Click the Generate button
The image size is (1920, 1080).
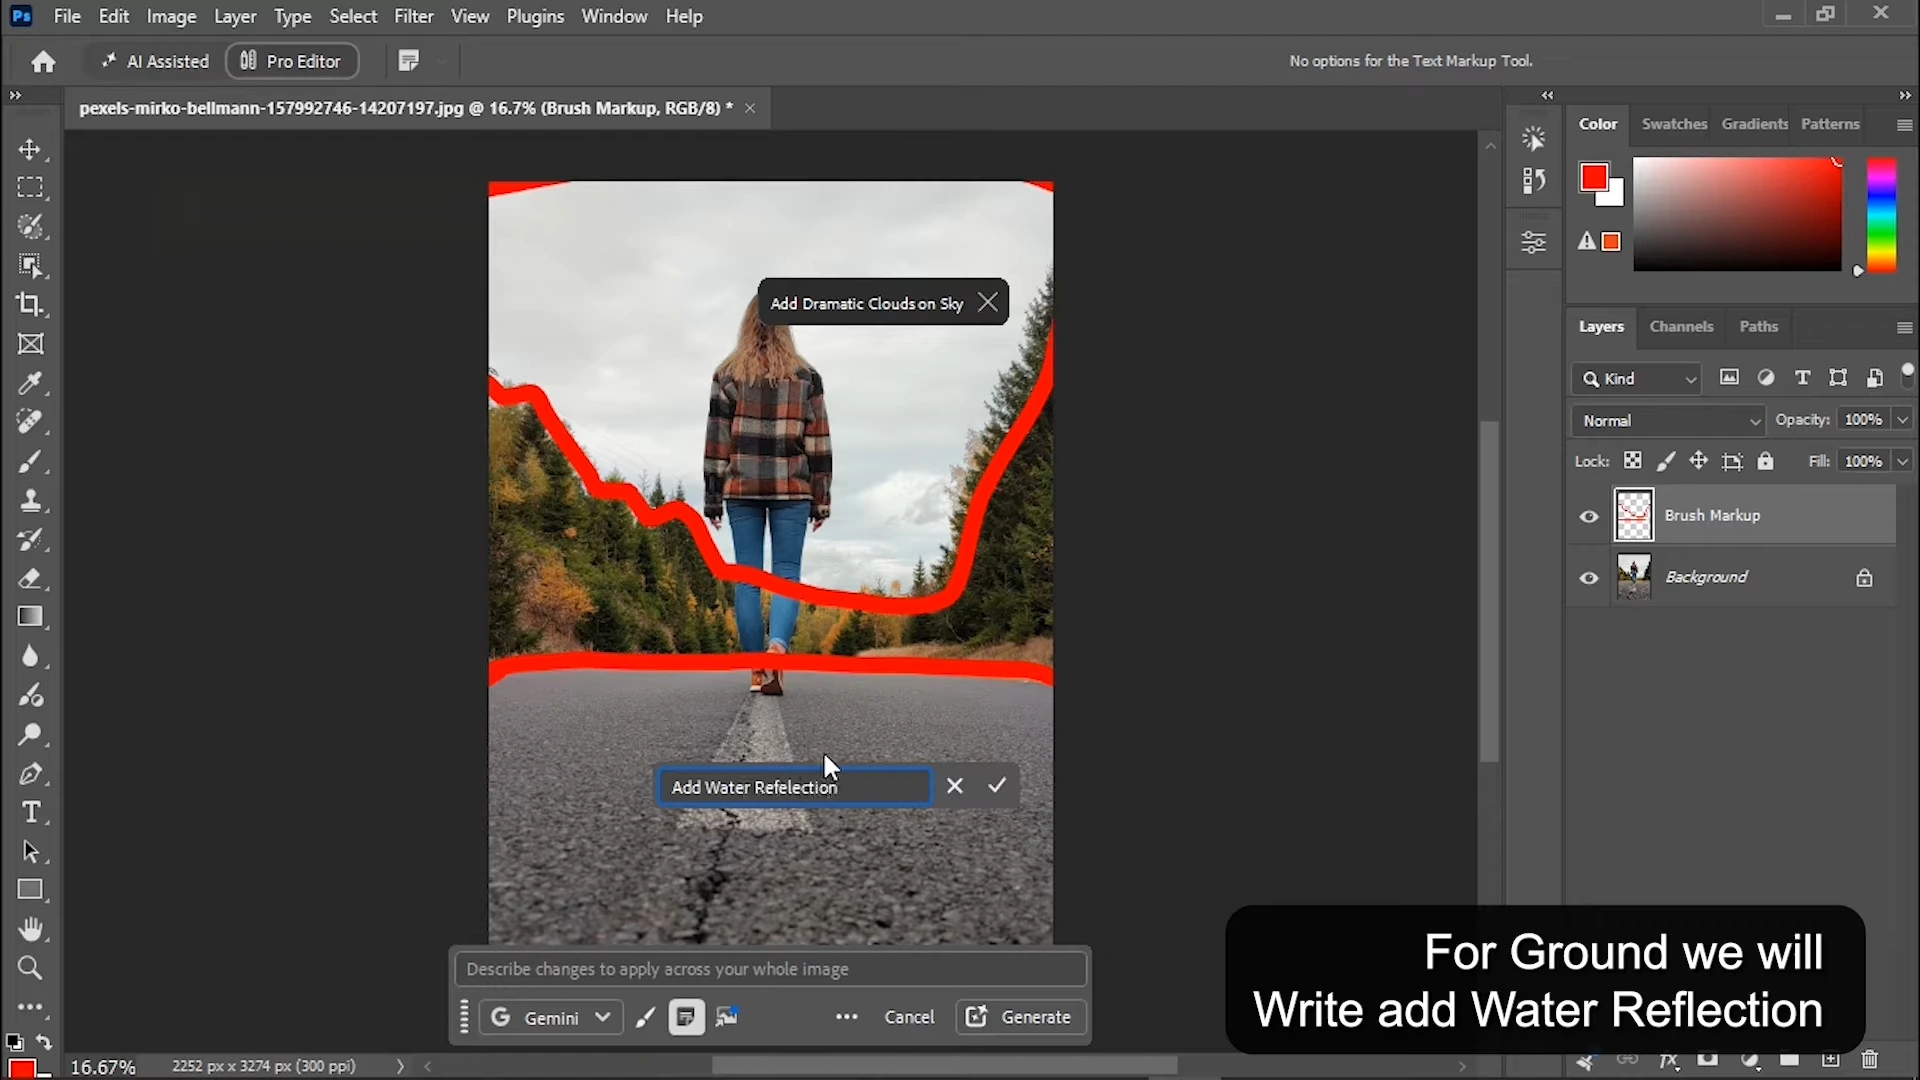tap(1021, 1017)
